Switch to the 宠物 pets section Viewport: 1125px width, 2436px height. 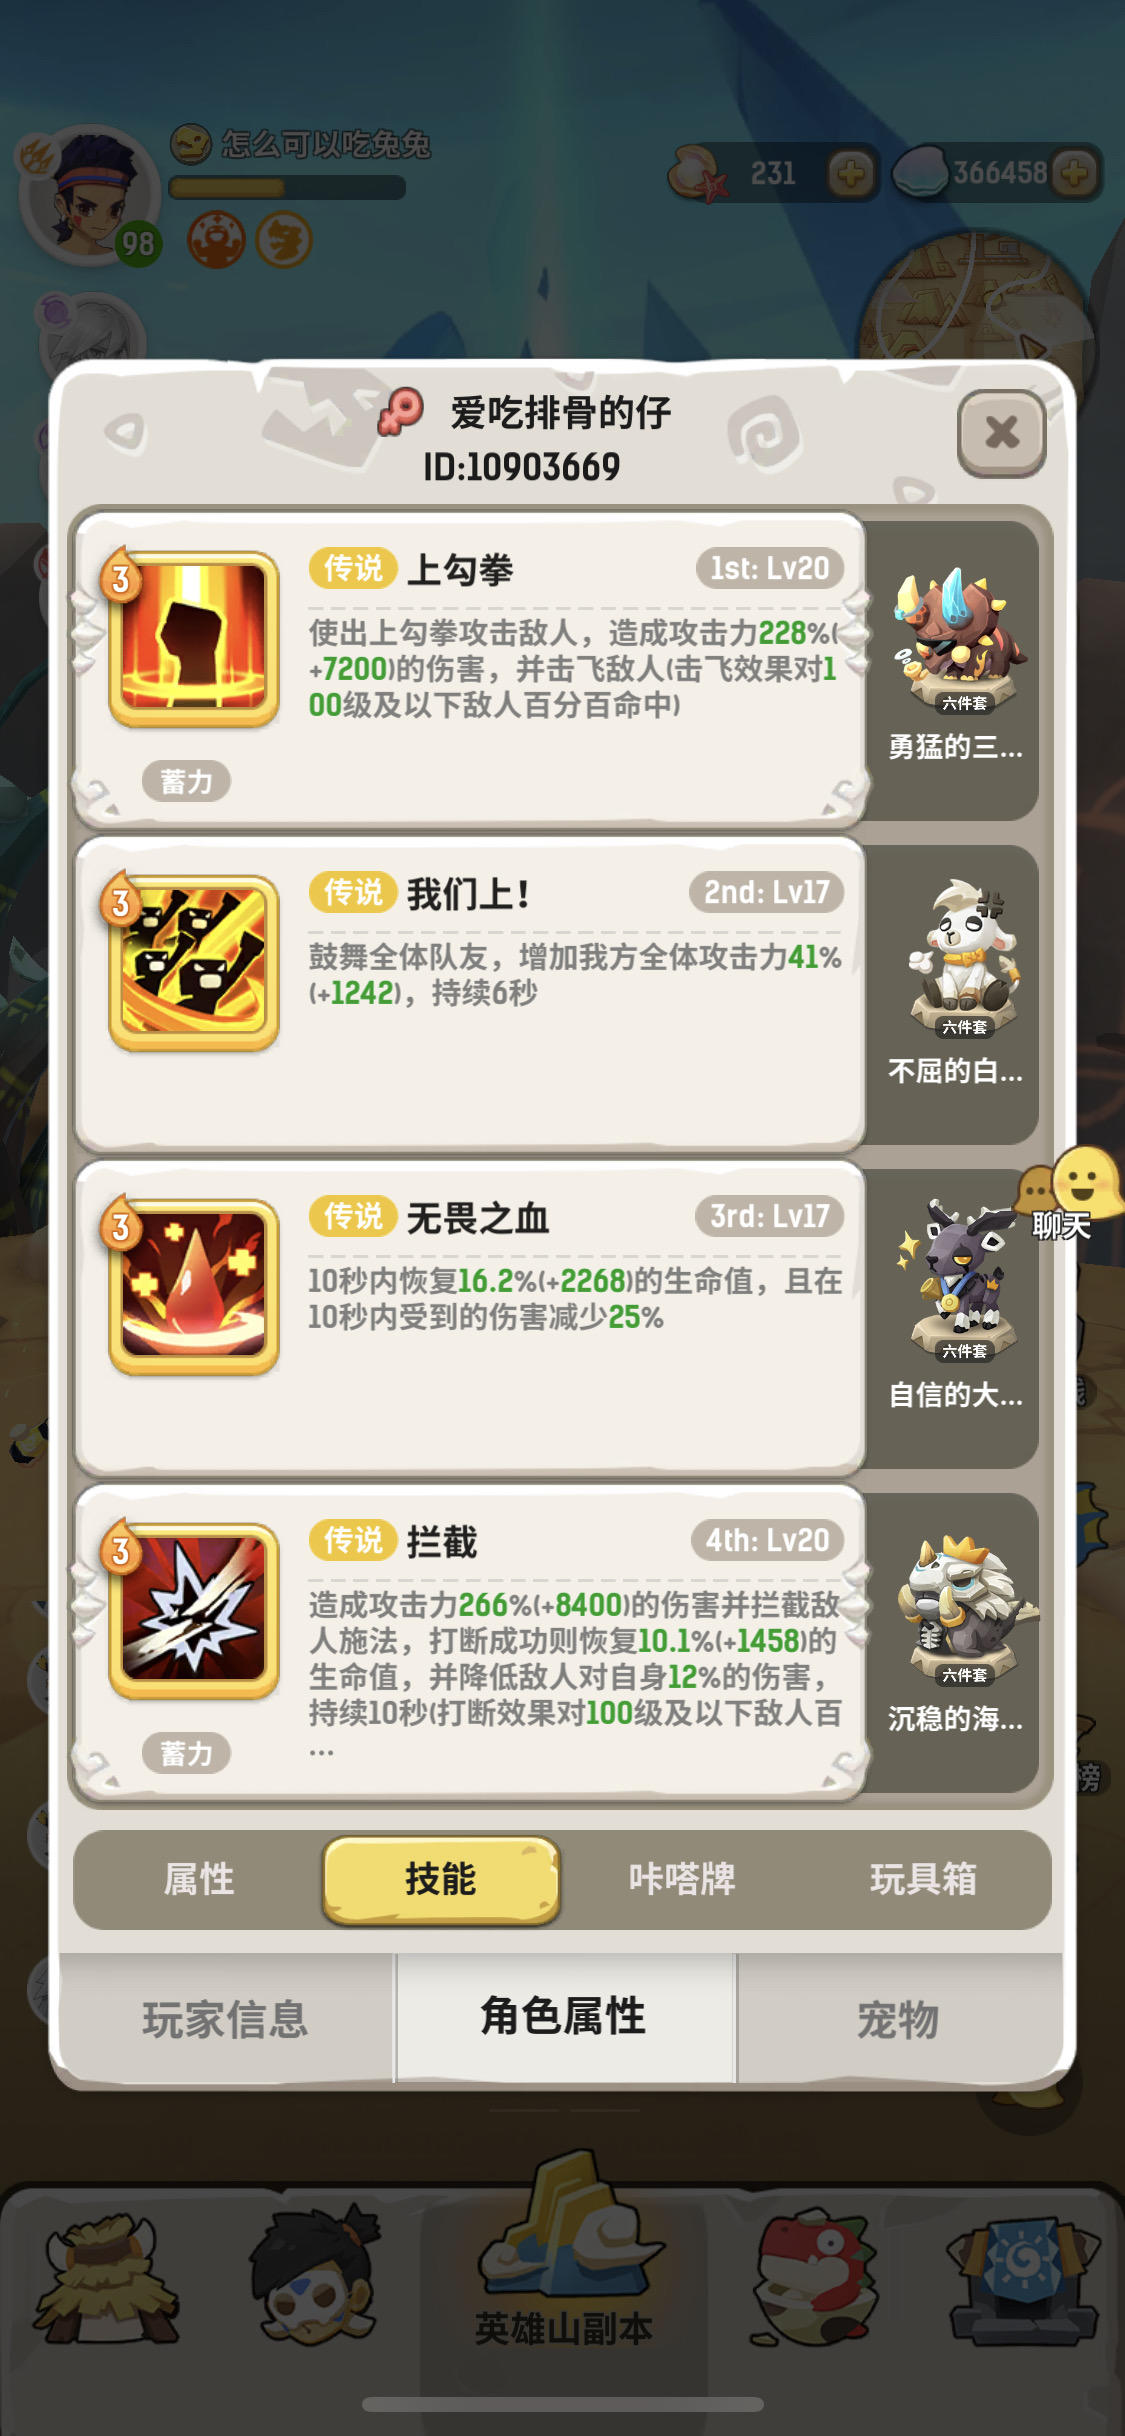[898, 2020]
